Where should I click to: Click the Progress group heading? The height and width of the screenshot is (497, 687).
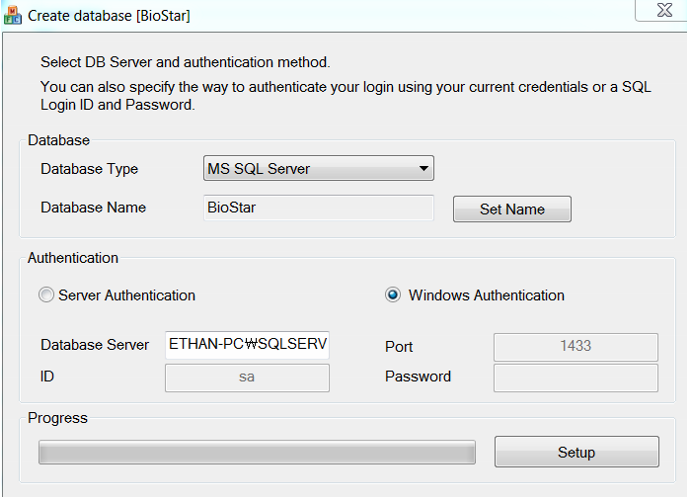click(x=57, y=418)
